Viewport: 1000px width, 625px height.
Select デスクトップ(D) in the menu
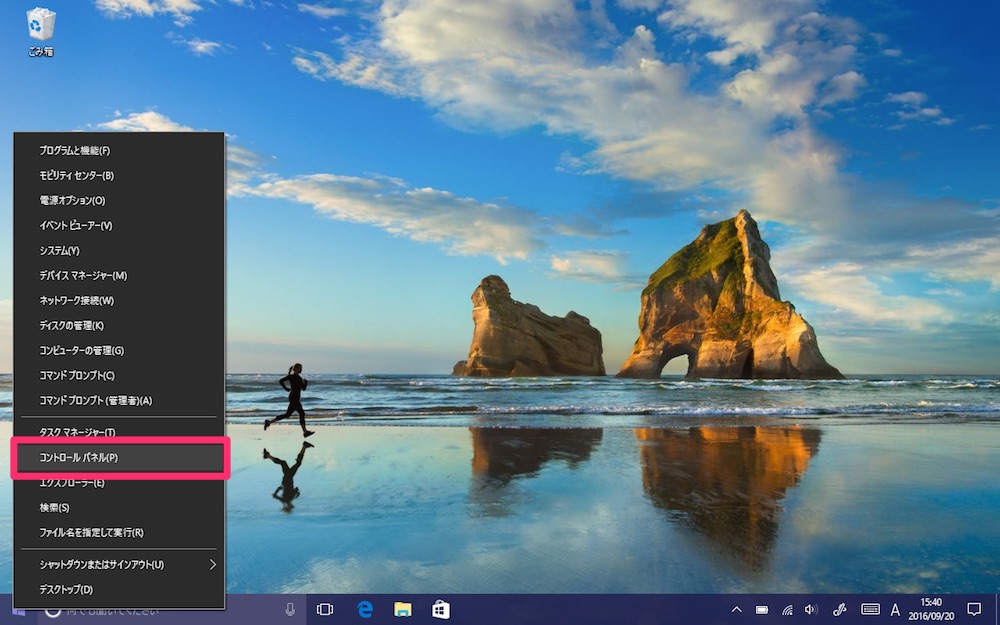coord(119,590)
